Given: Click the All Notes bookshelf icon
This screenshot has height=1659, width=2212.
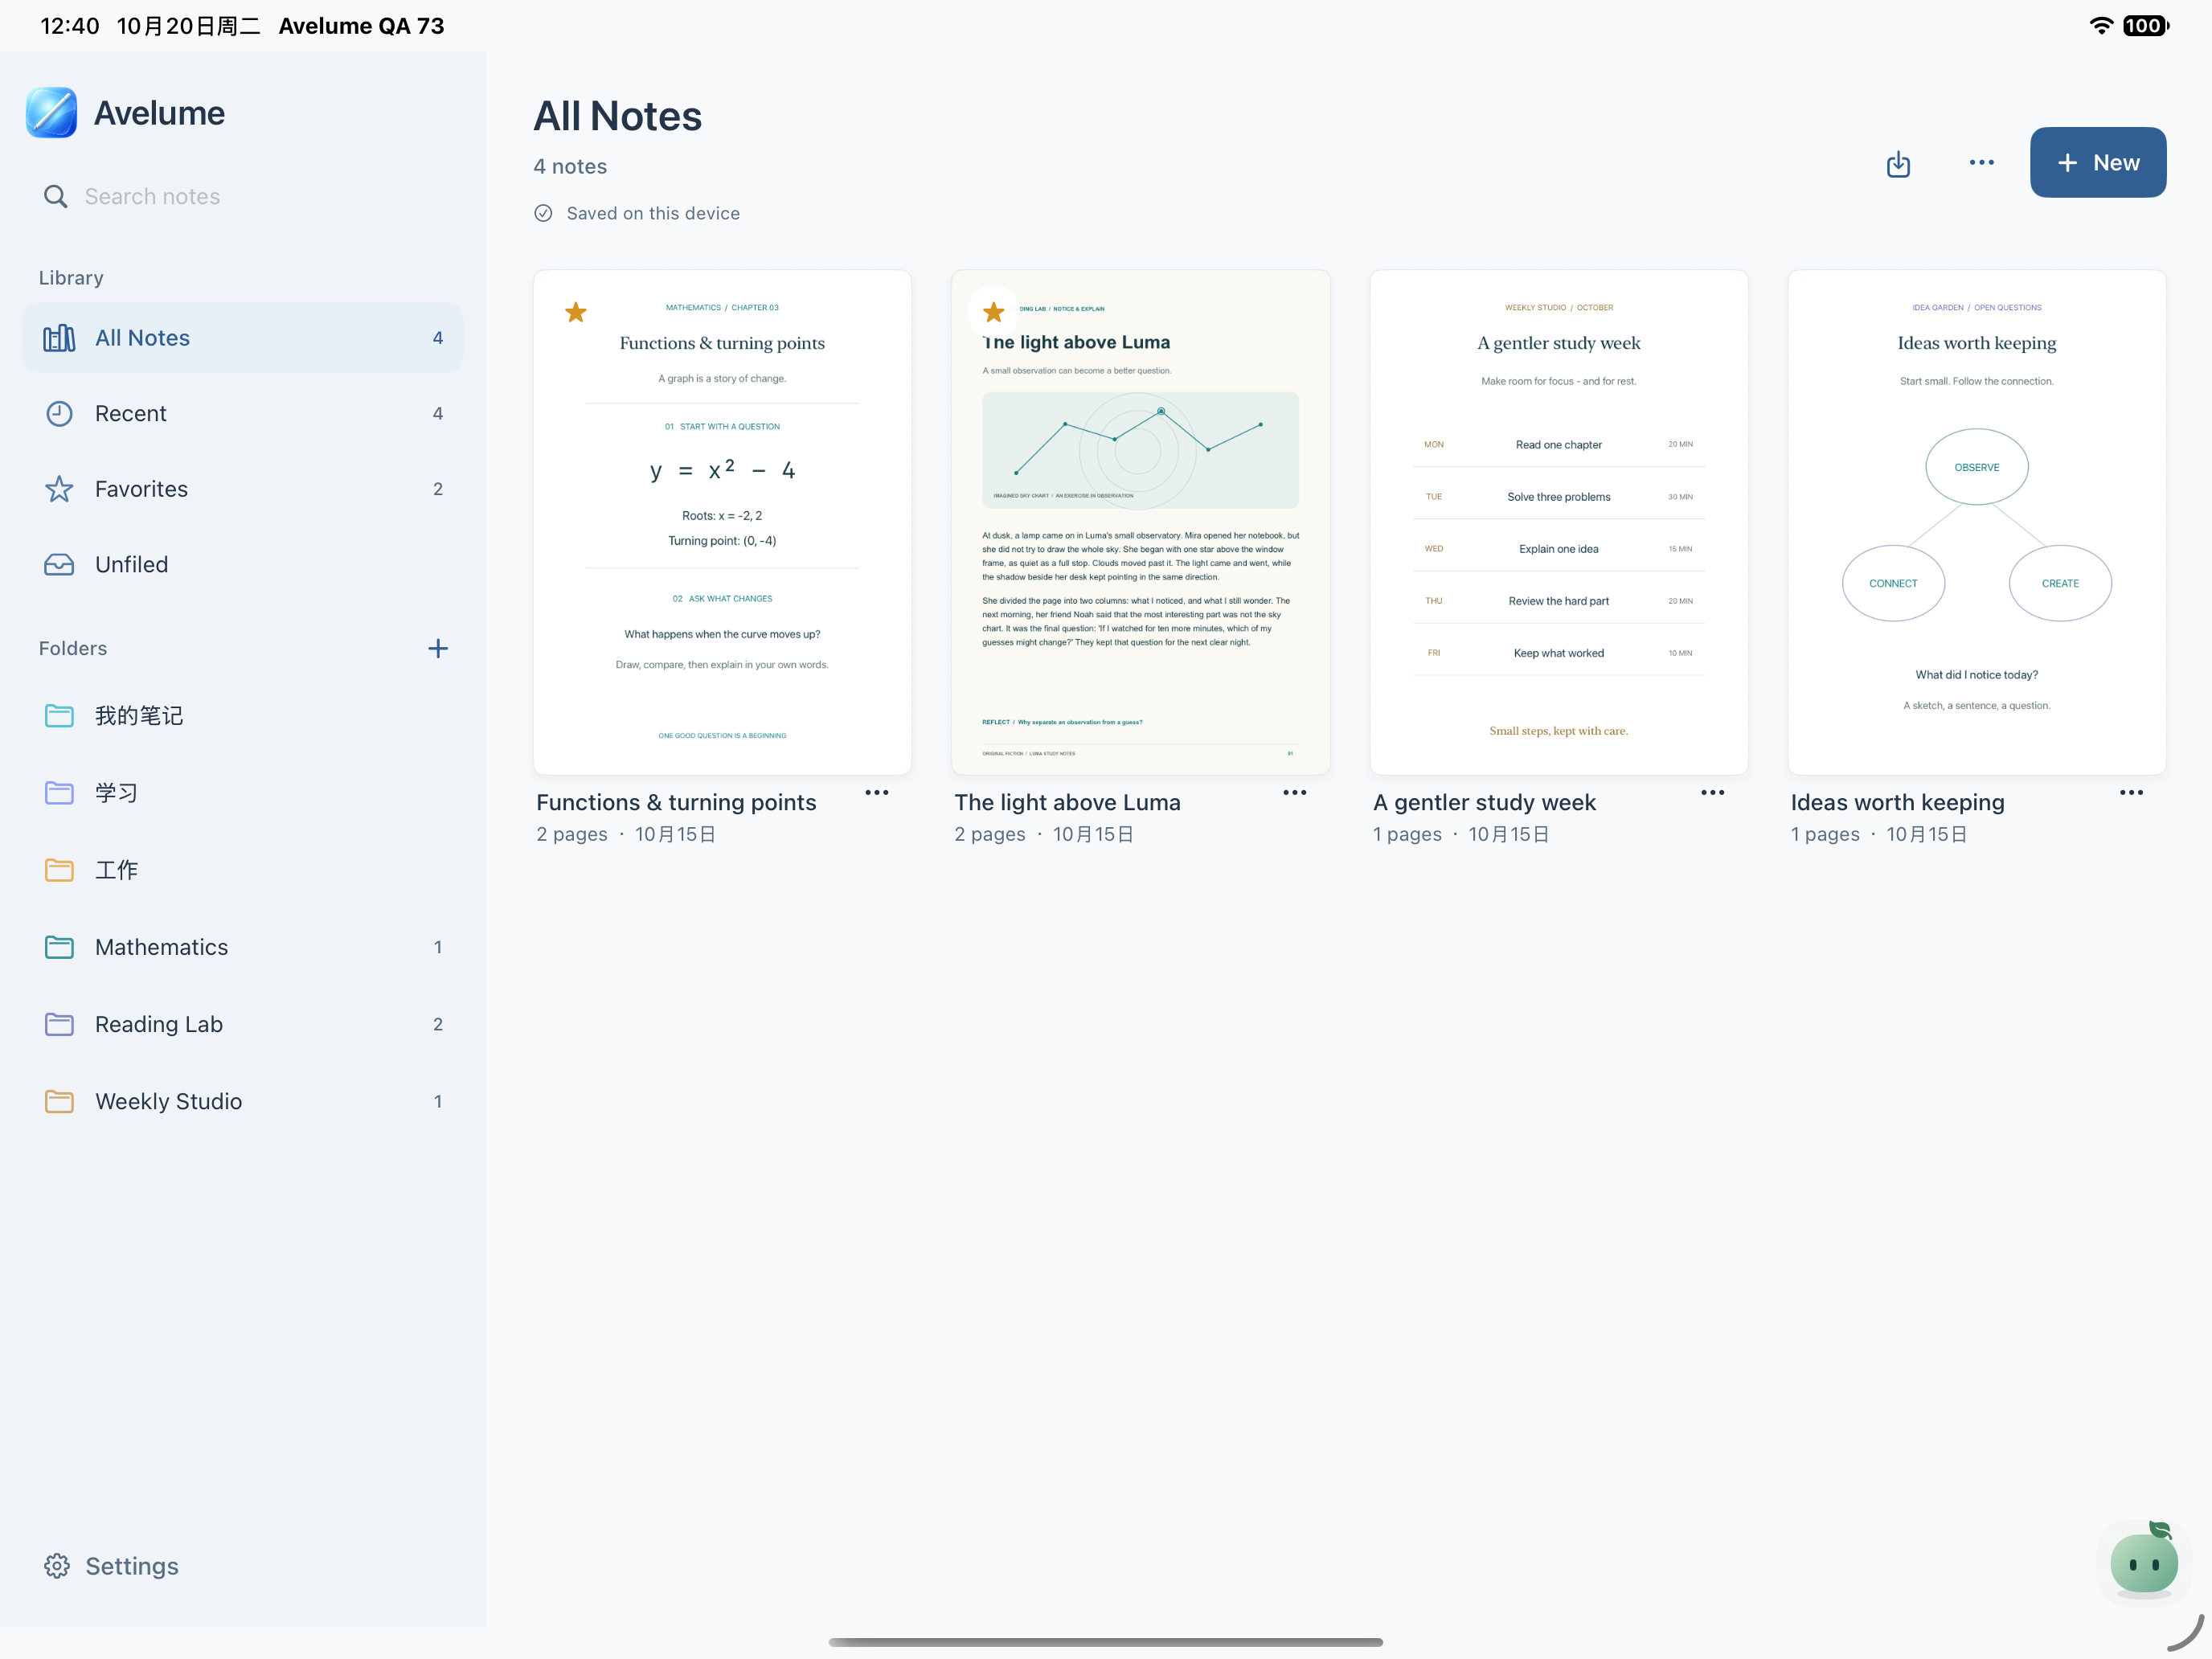Looking at the screenshot, I should tap(59, 338).
